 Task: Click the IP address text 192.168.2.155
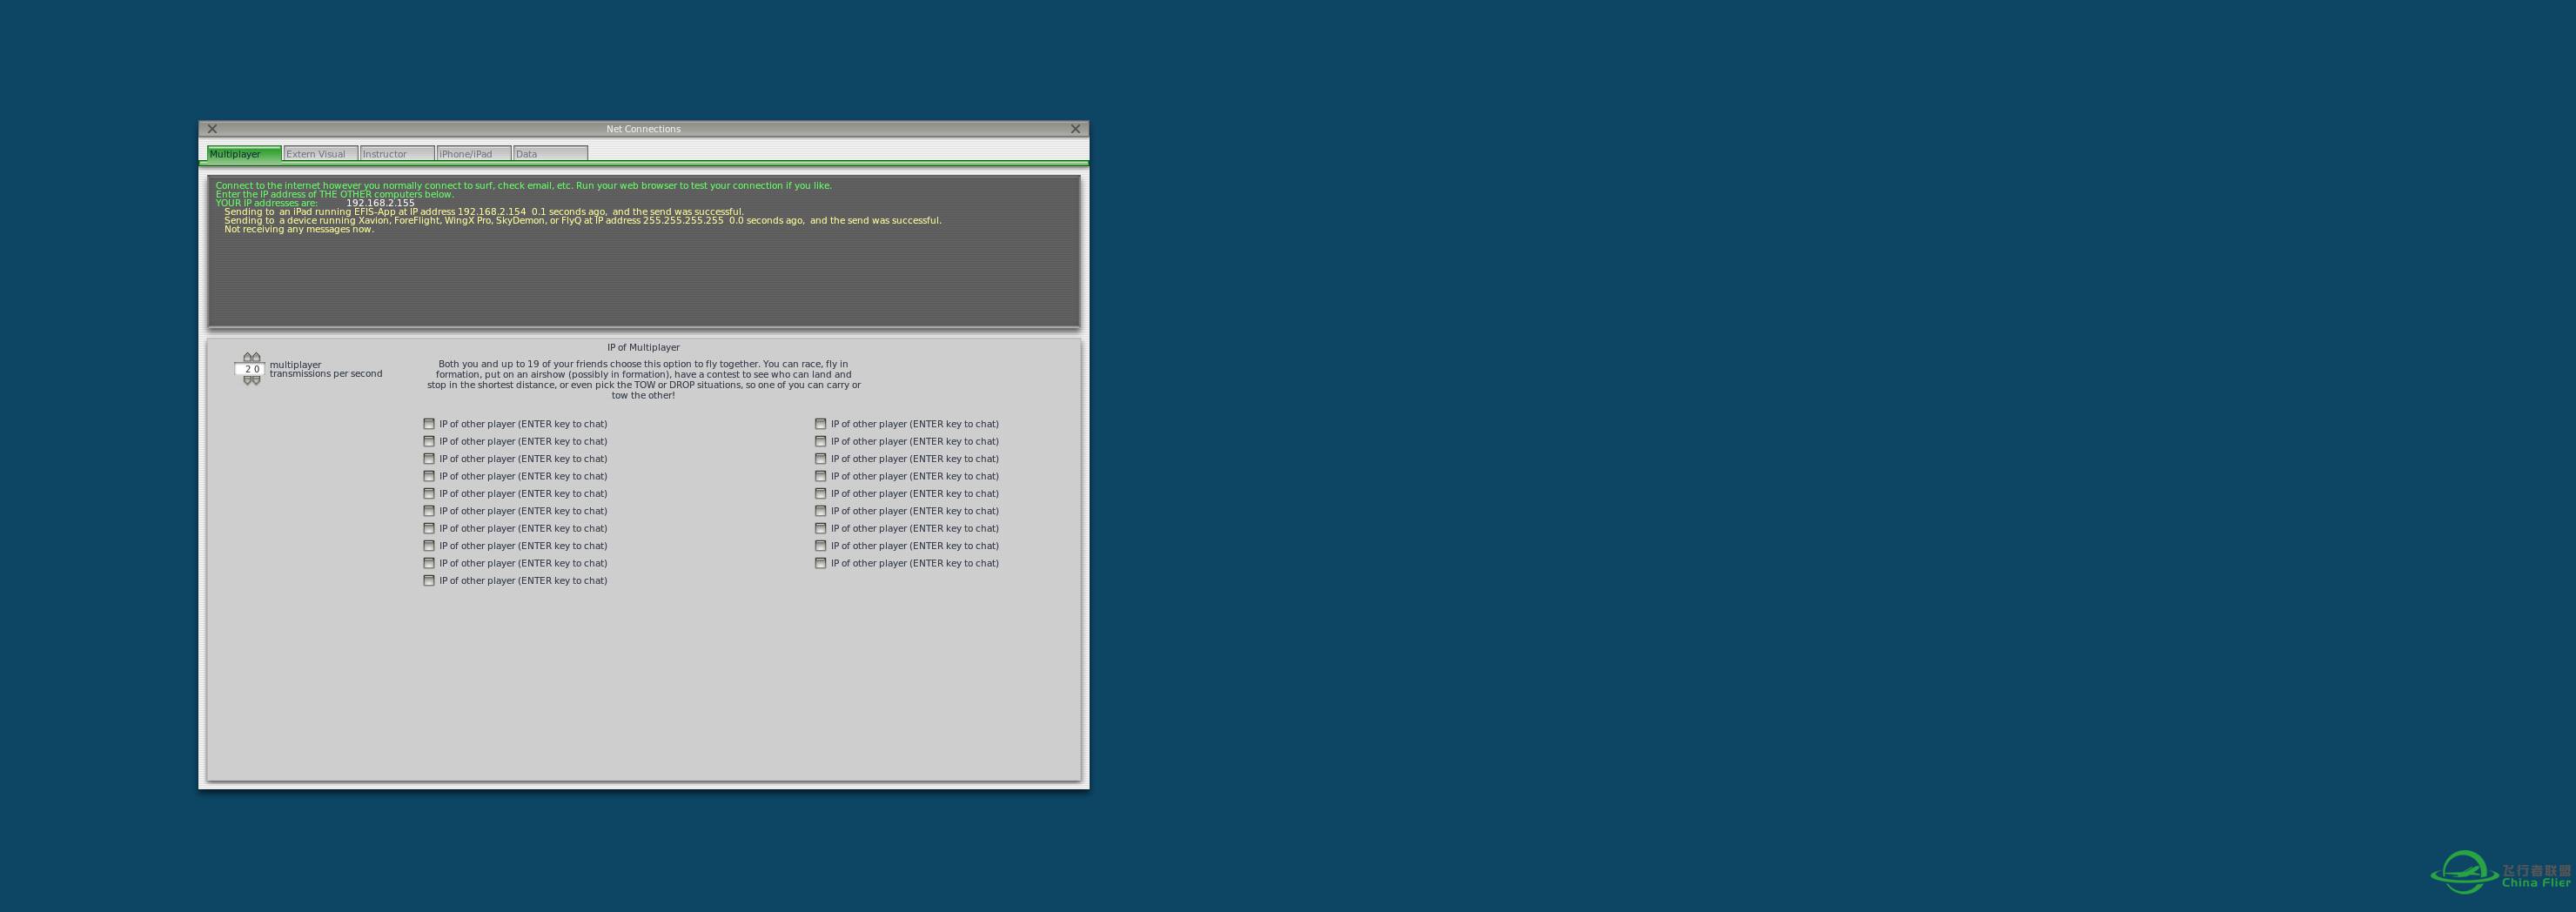(380, 203)
